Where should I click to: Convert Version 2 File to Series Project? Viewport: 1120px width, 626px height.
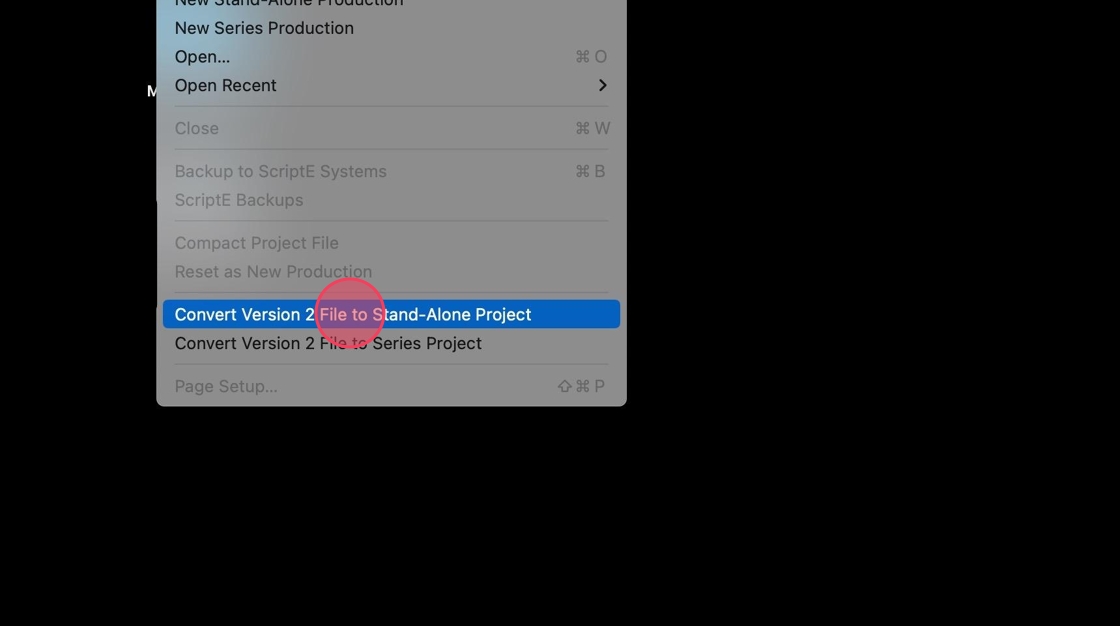pyautogui.click(x=391, y=342)
